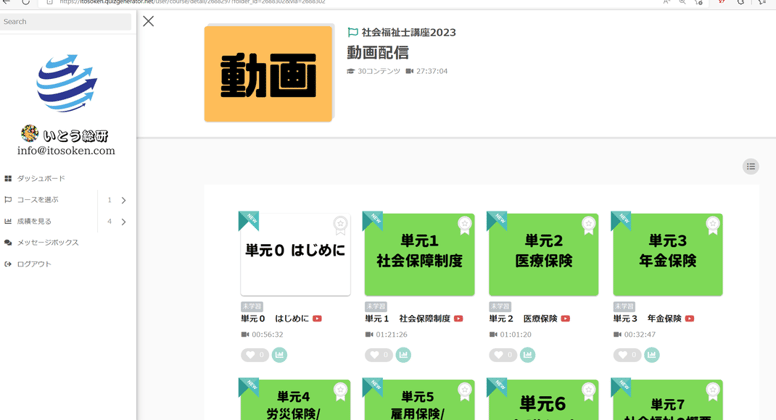Click the info@itosoken.com email text
This screenshot has width=776, height=420.
[66, 150]
